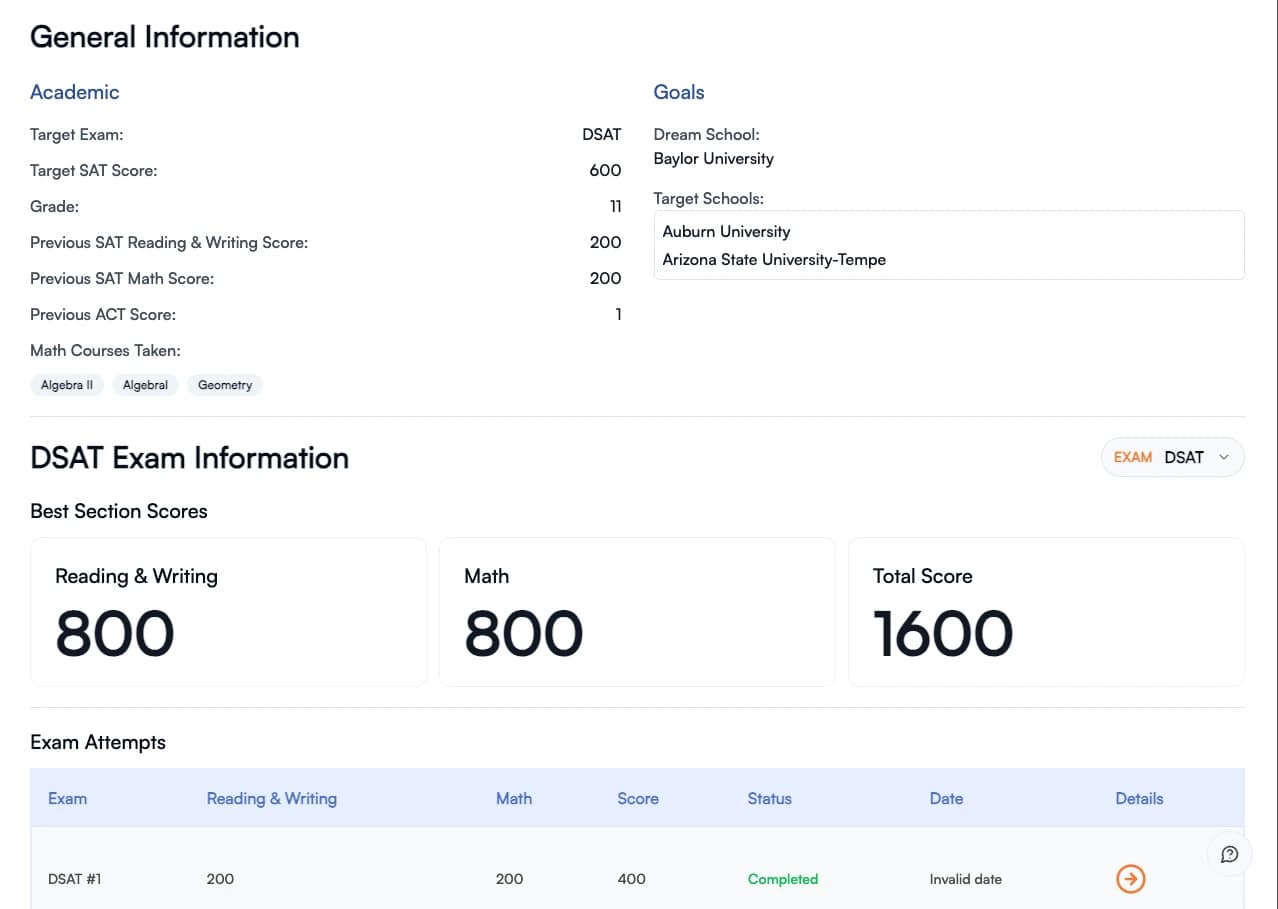
Task: Click the Exam column header
Action: click(67, 798)
